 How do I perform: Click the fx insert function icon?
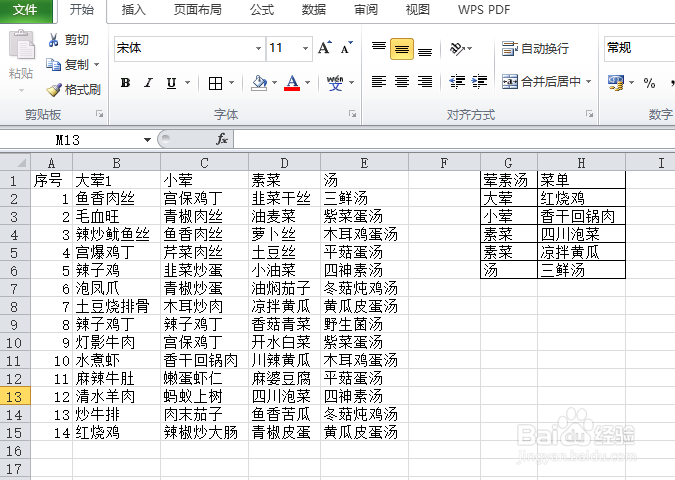coord(222,139)
